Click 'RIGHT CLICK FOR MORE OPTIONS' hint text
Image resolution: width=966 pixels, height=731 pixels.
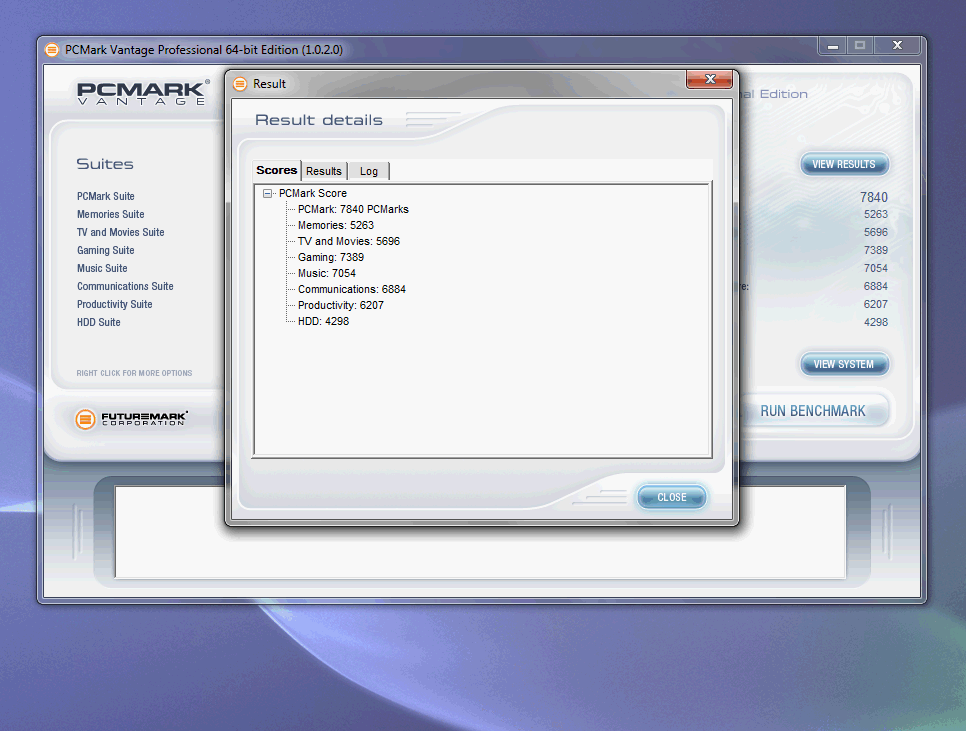(134, 373)
